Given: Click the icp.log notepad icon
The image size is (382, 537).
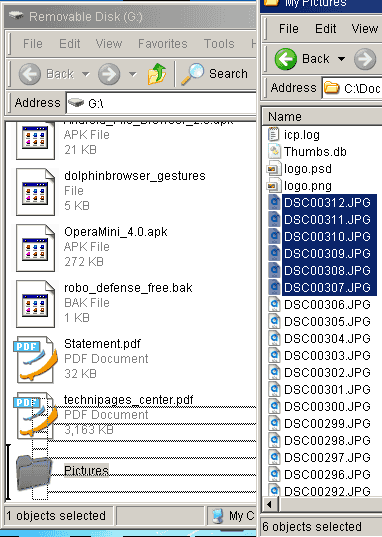Looking at the screenshot, I should (273, 134).
